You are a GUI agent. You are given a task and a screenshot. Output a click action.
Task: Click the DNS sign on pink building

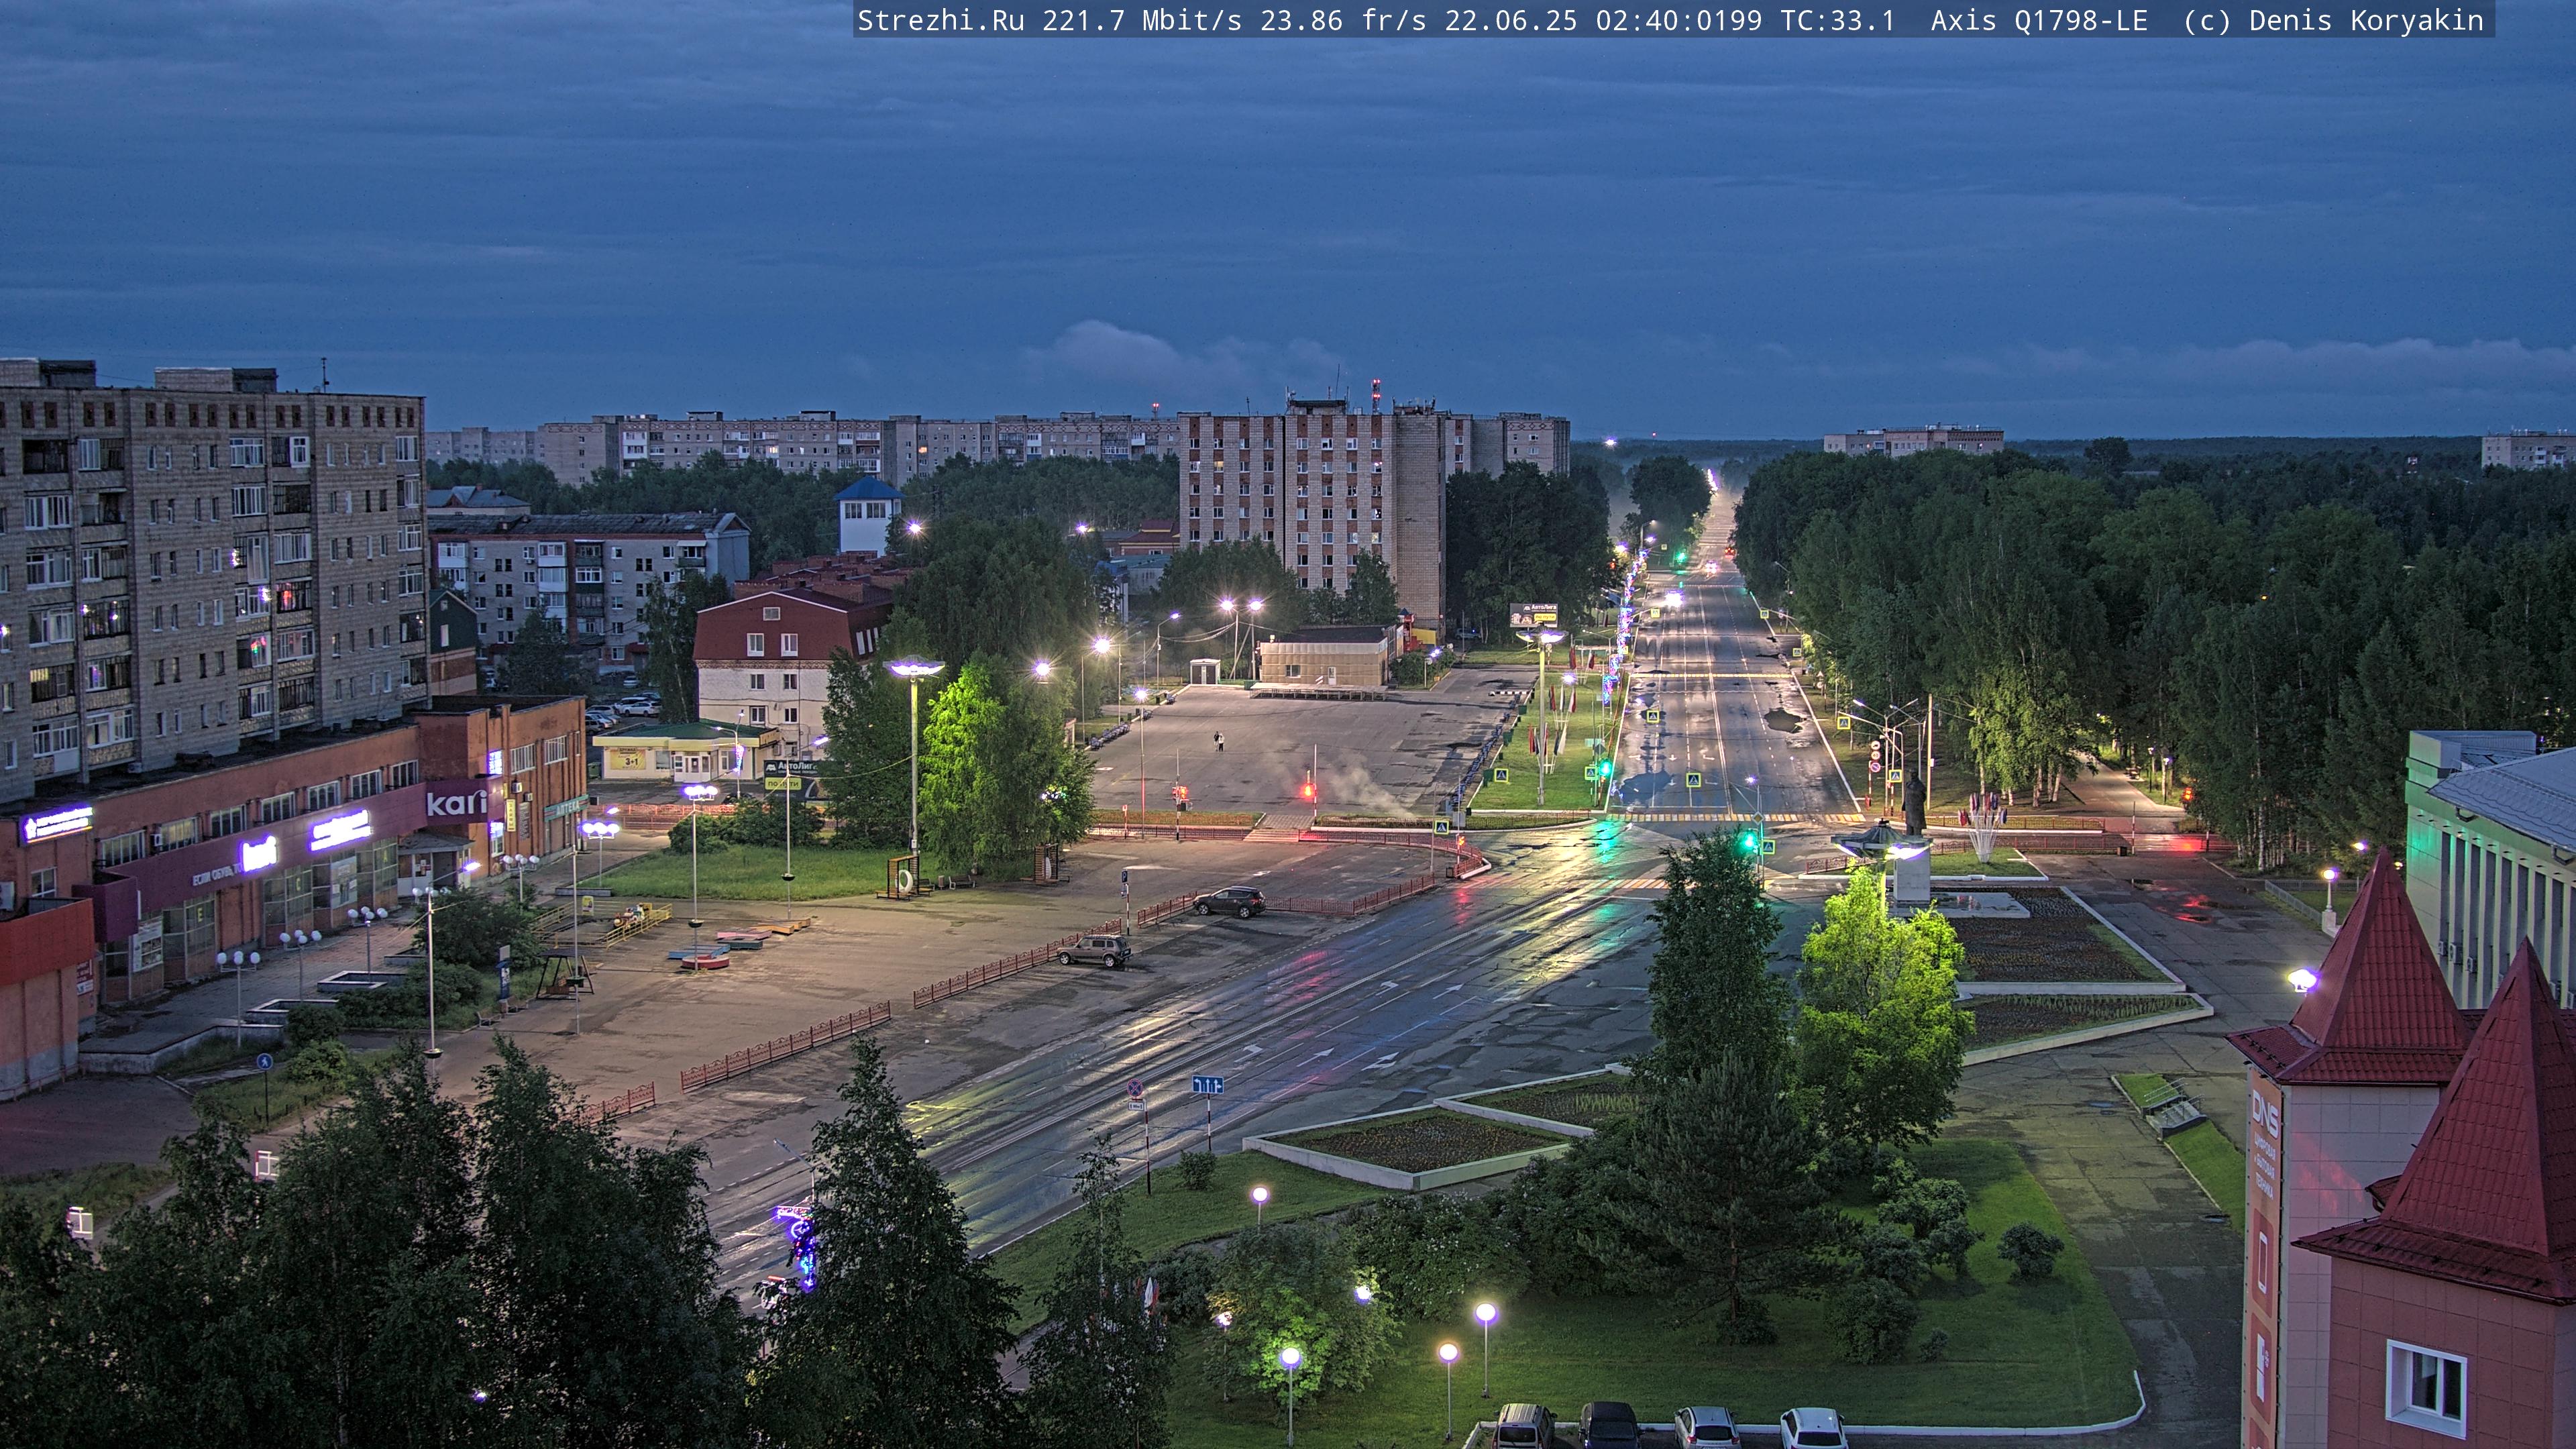(x=2265, y=1114)
